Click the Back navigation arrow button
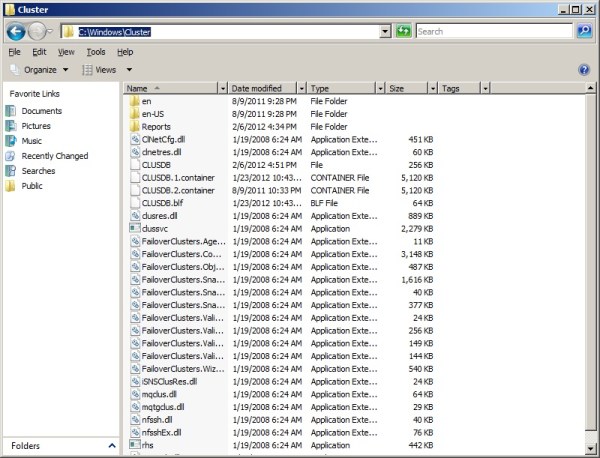This screenshot has height=458, width=600. coord(17,32)
